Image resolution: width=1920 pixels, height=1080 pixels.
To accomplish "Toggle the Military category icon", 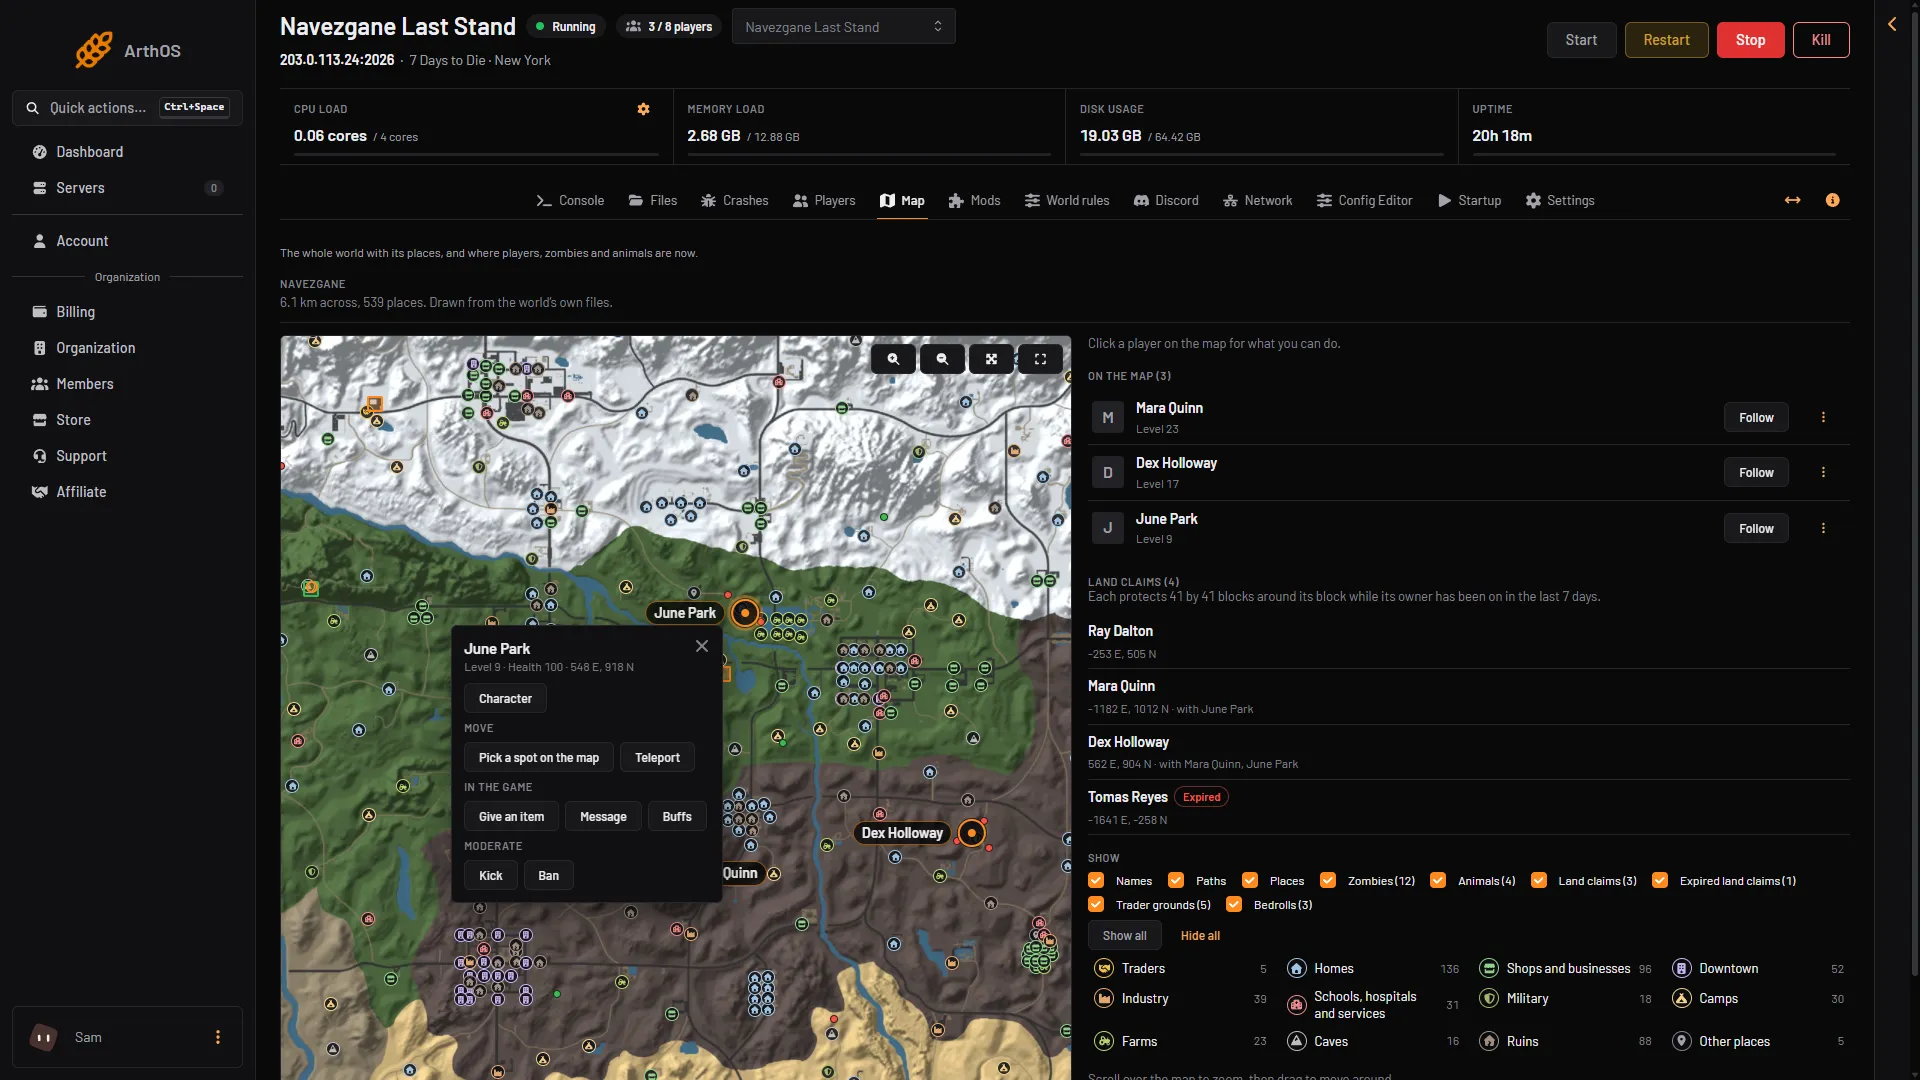I will point(1489,998).
